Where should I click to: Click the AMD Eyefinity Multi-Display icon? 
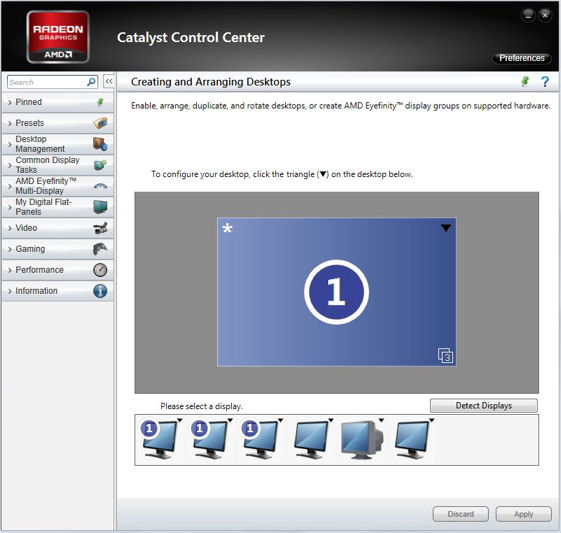point(100,186)
